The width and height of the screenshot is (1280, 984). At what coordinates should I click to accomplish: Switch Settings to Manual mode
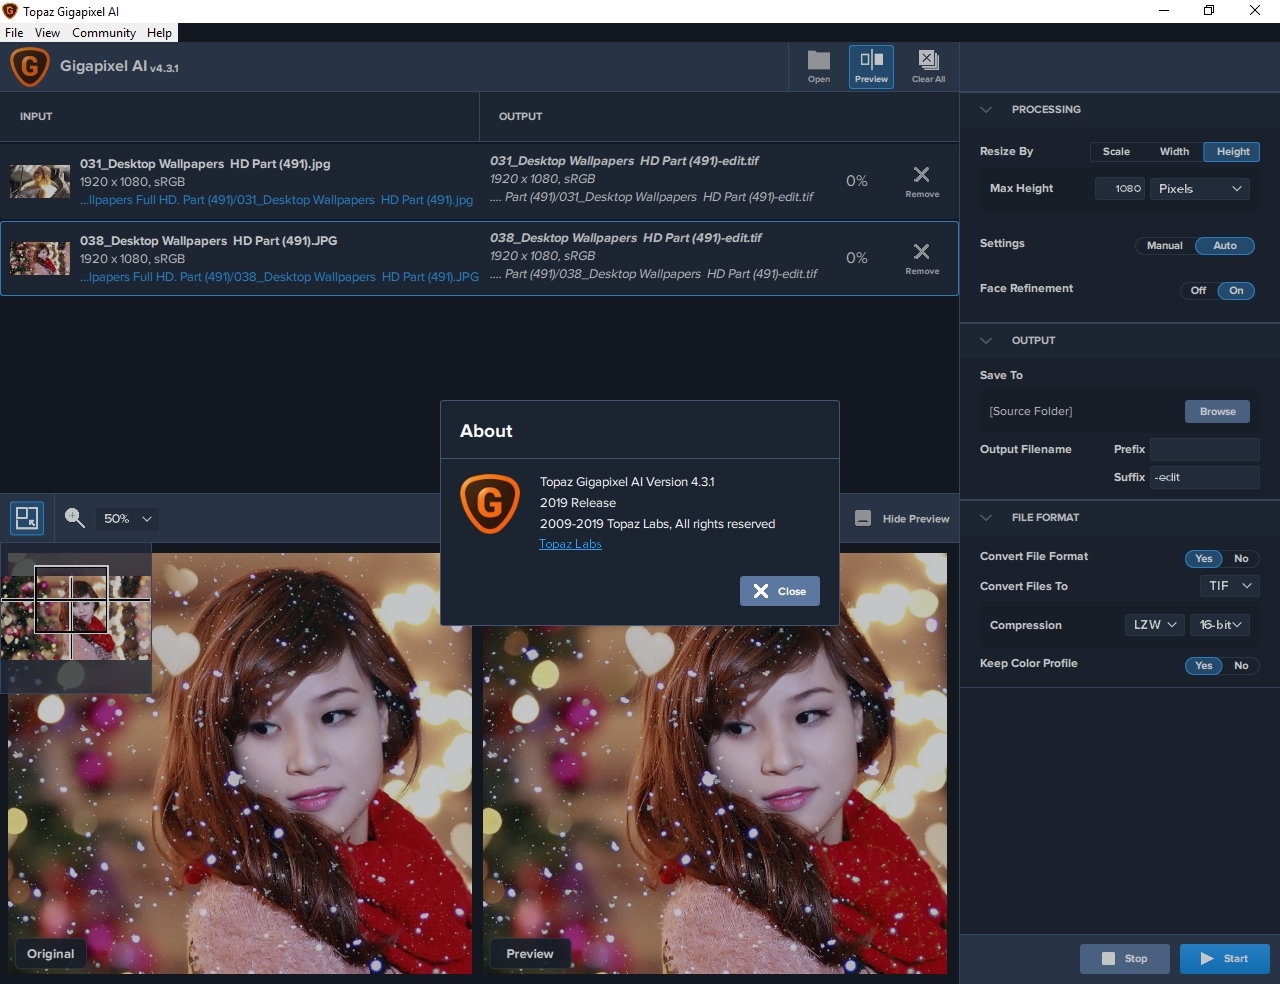tap(1164, 245)
